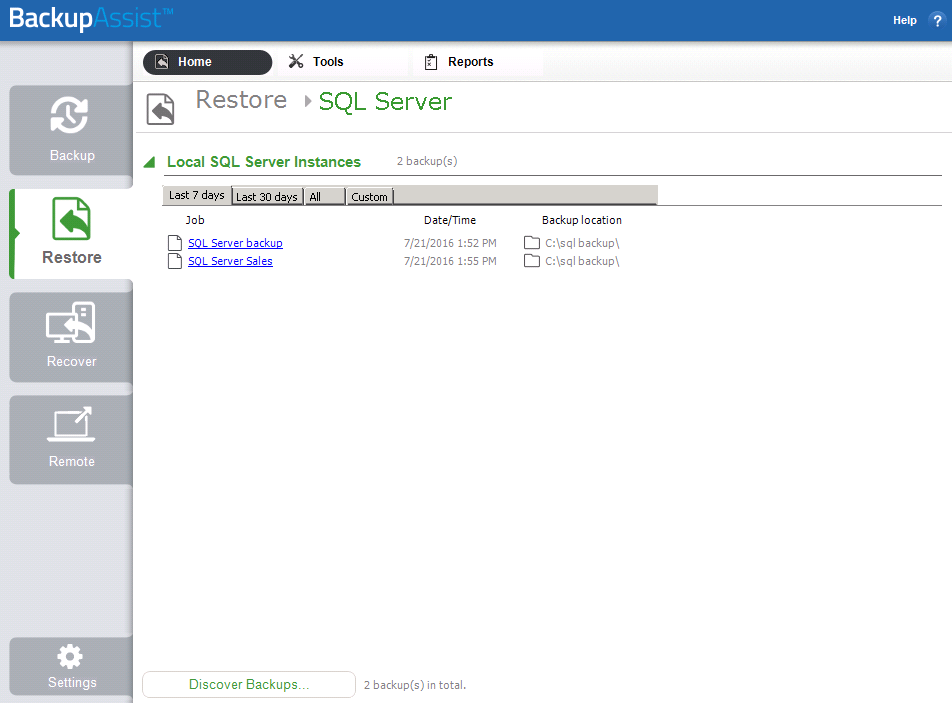Click the '2 backup(s) in total.' status text
Screen dimensions: 952x703
415,685
